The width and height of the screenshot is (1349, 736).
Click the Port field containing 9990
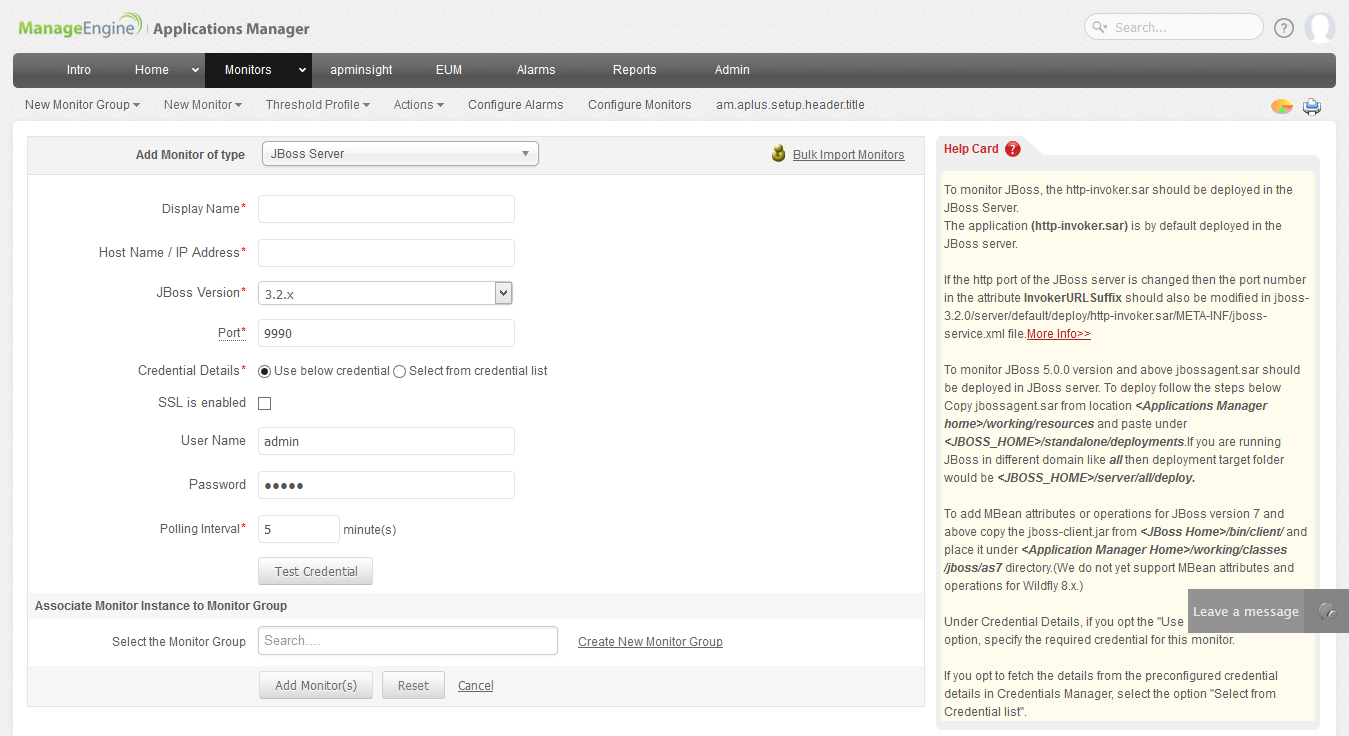(x=386, y=333)
